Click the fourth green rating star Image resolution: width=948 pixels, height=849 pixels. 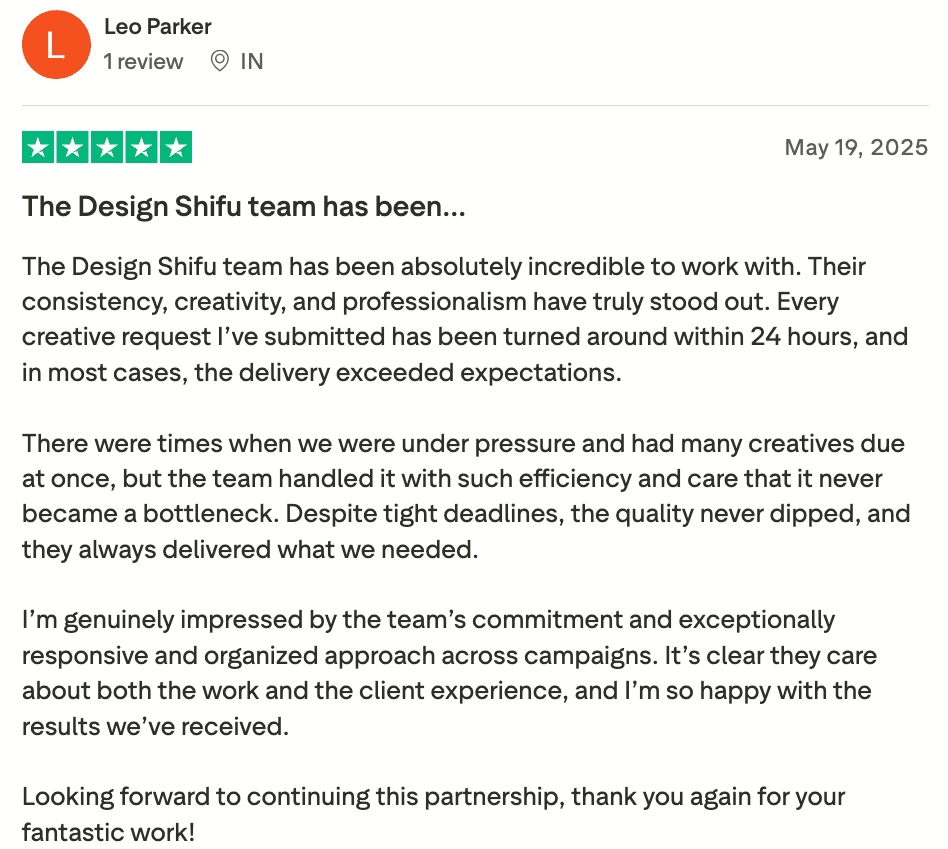pyautogui.click(x=141, y=147)
